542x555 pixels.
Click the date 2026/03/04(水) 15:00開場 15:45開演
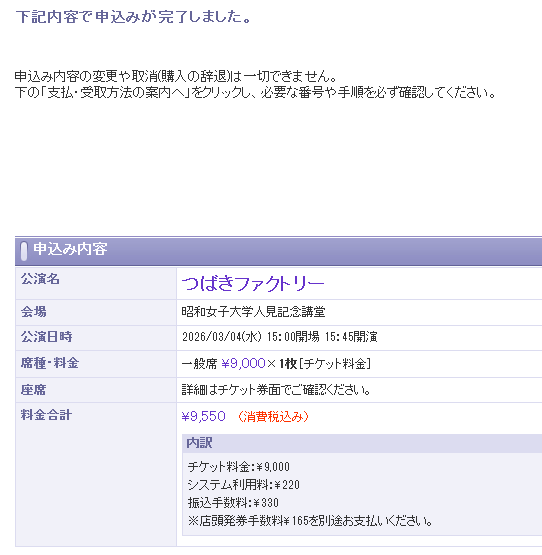[x=280, y=337]
